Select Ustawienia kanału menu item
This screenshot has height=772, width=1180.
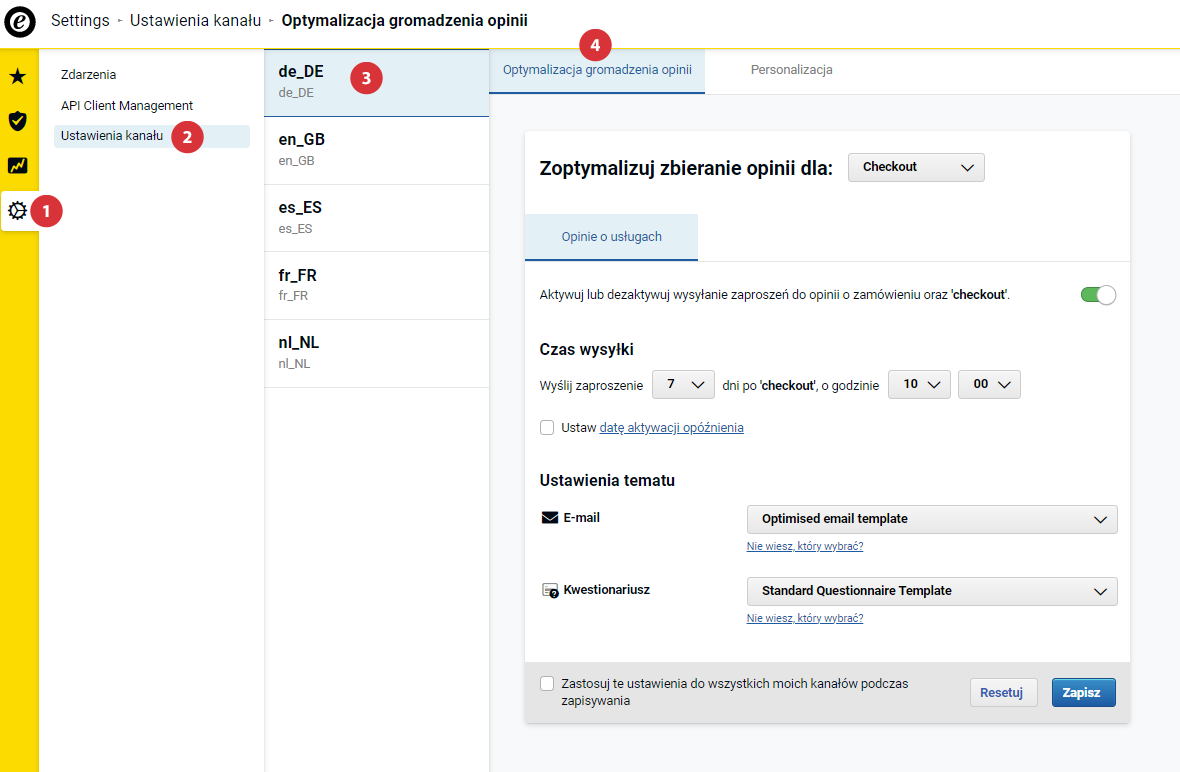point(151,136)
